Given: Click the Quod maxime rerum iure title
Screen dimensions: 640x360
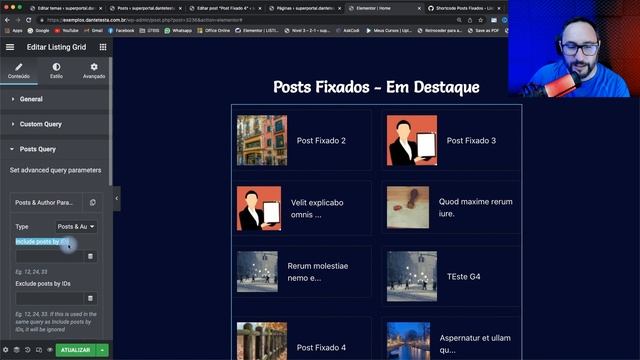Looking at the screenshot, I should [x=476, y=208].
